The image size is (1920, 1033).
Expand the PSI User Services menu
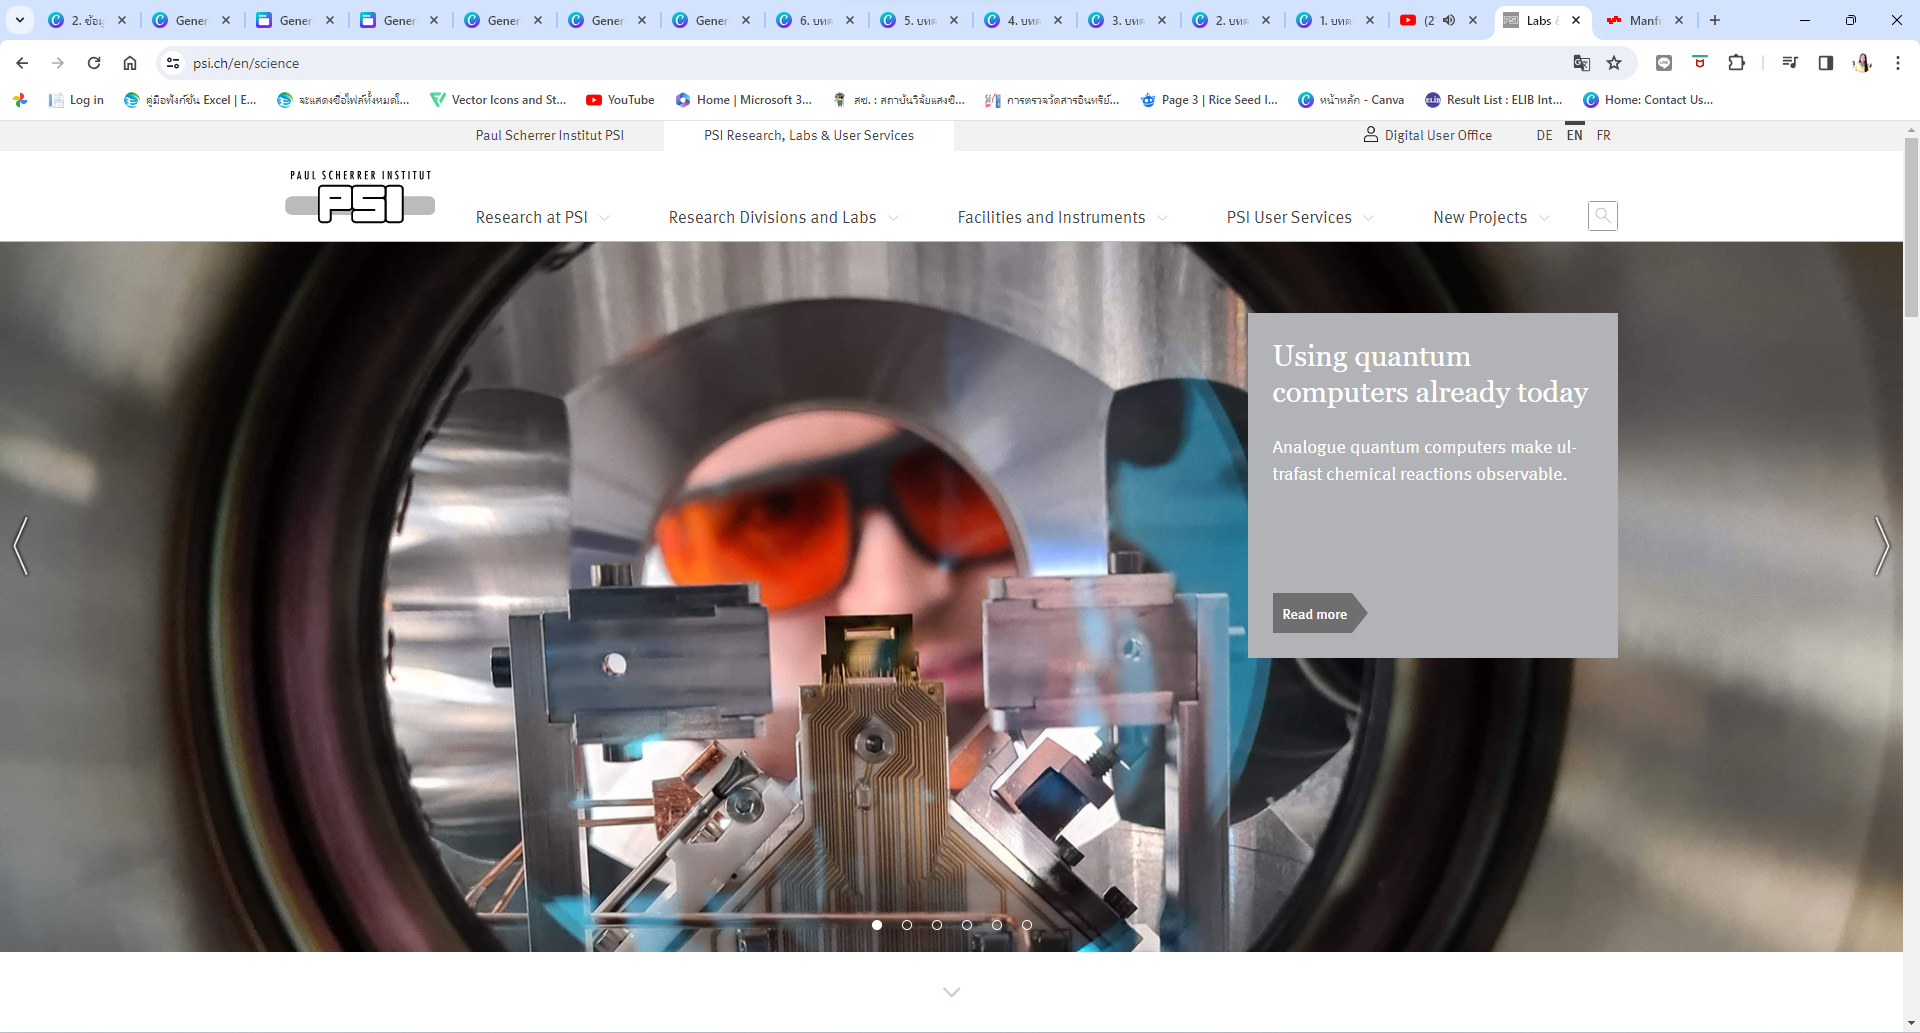pos(1300,217)
